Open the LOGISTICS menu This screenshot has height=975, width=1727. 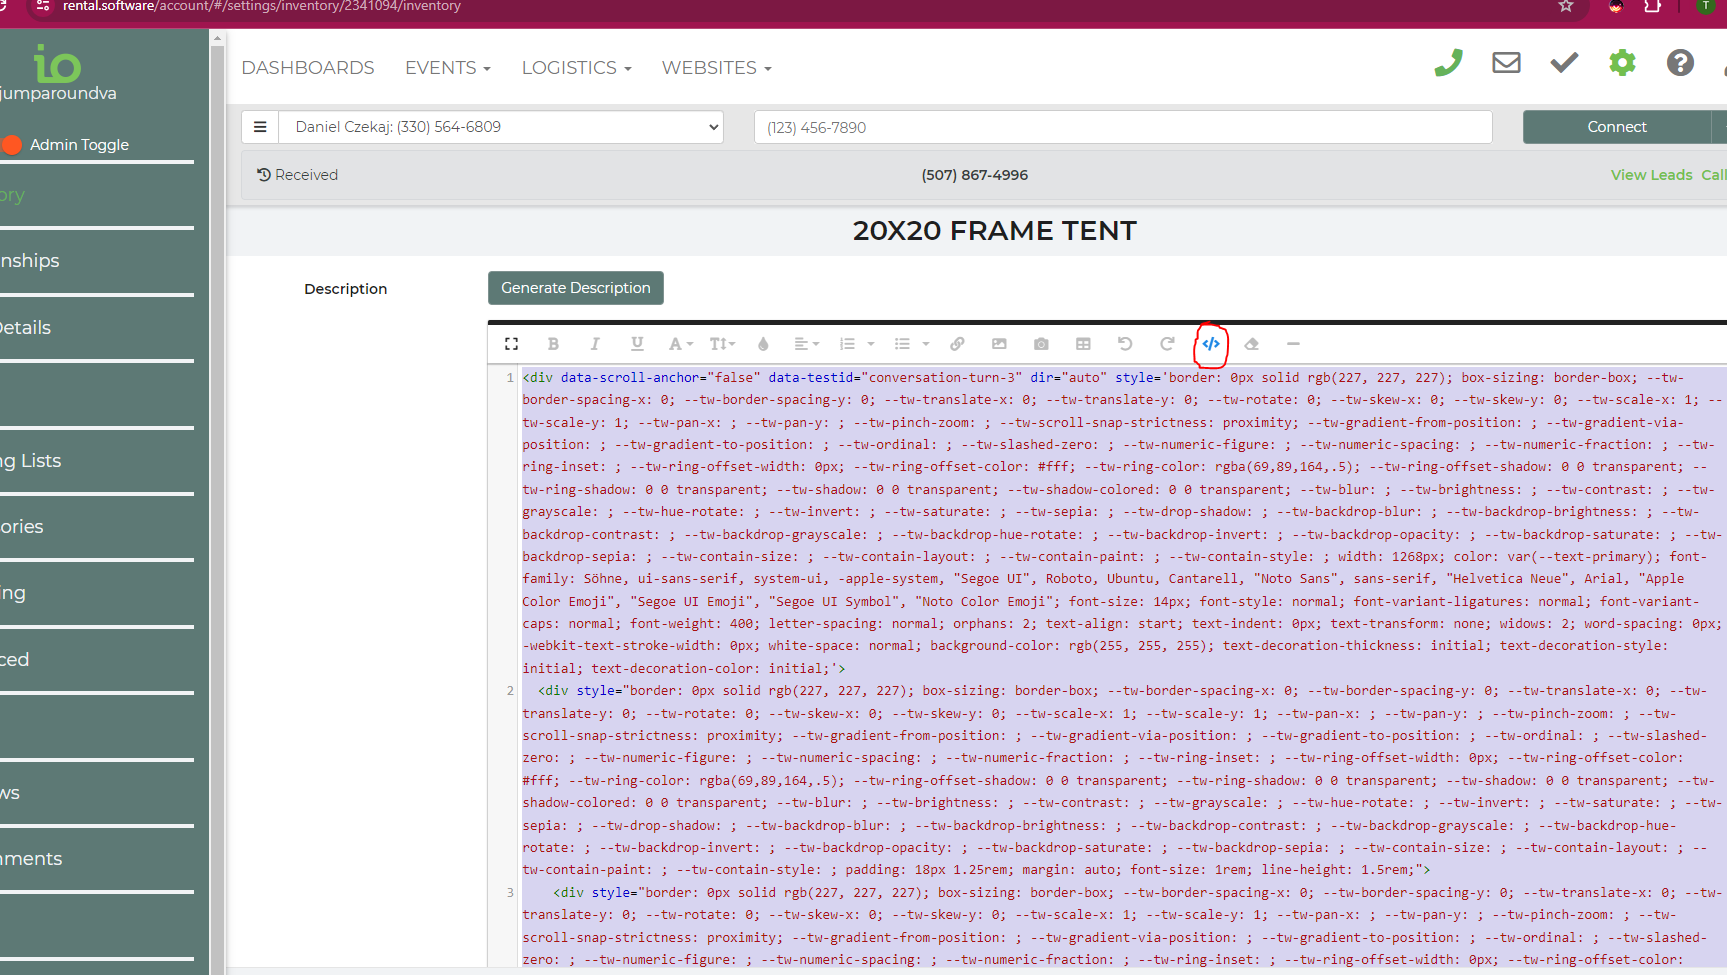pyautogui.click(x=576, y=68)
